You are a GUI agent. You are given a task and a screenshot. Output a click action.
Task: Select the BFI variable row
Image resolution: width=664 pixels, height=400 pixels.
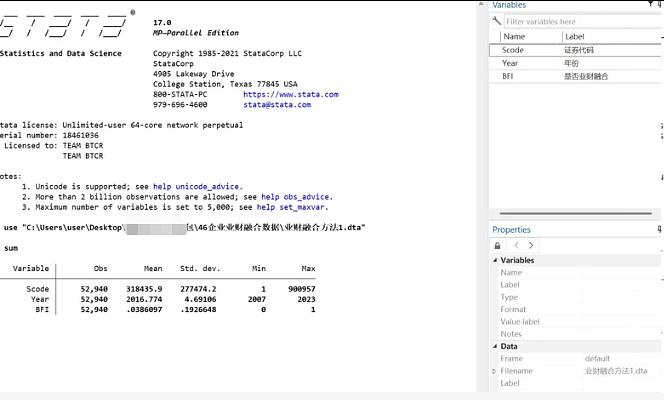(575, 76)
